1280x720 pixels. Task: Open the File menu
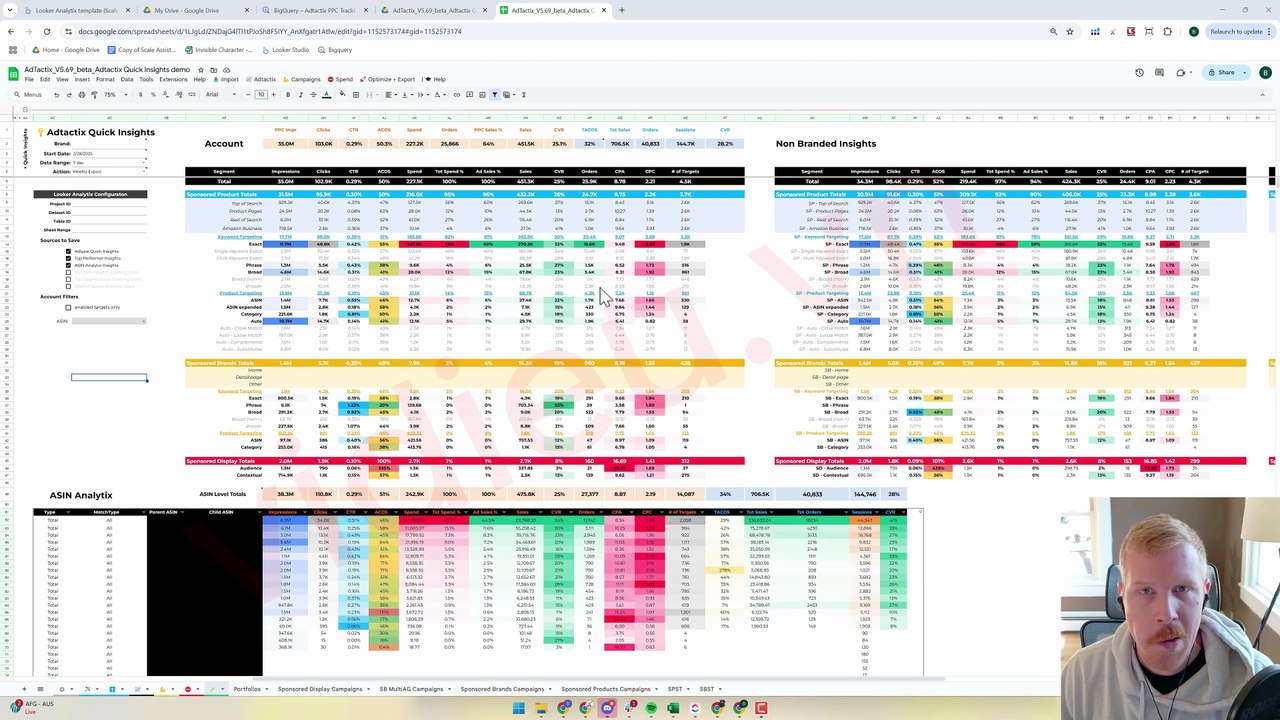[x=29, y=79]
